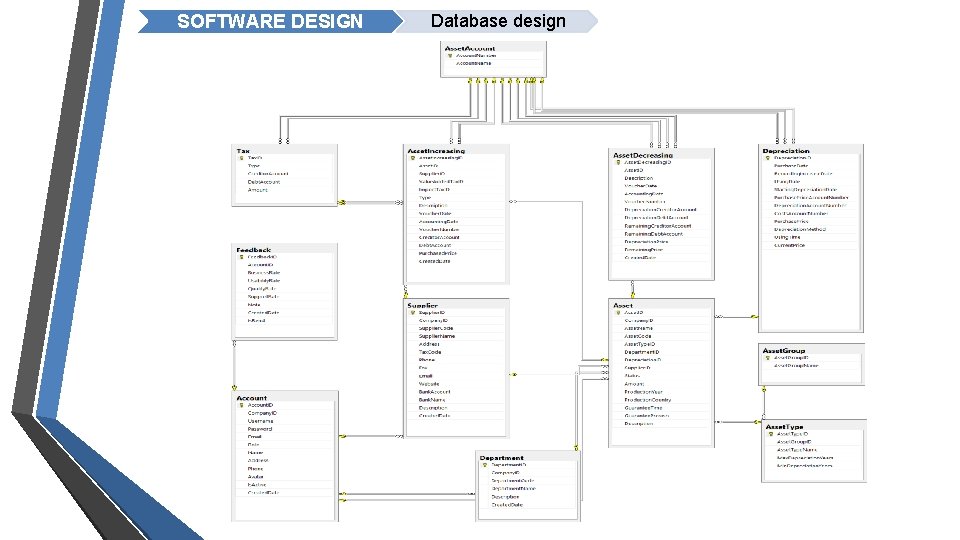Click the PurchasePrice column in AssetIncreasing table
This screenshot has height=540, width=960.
[438, 253]
